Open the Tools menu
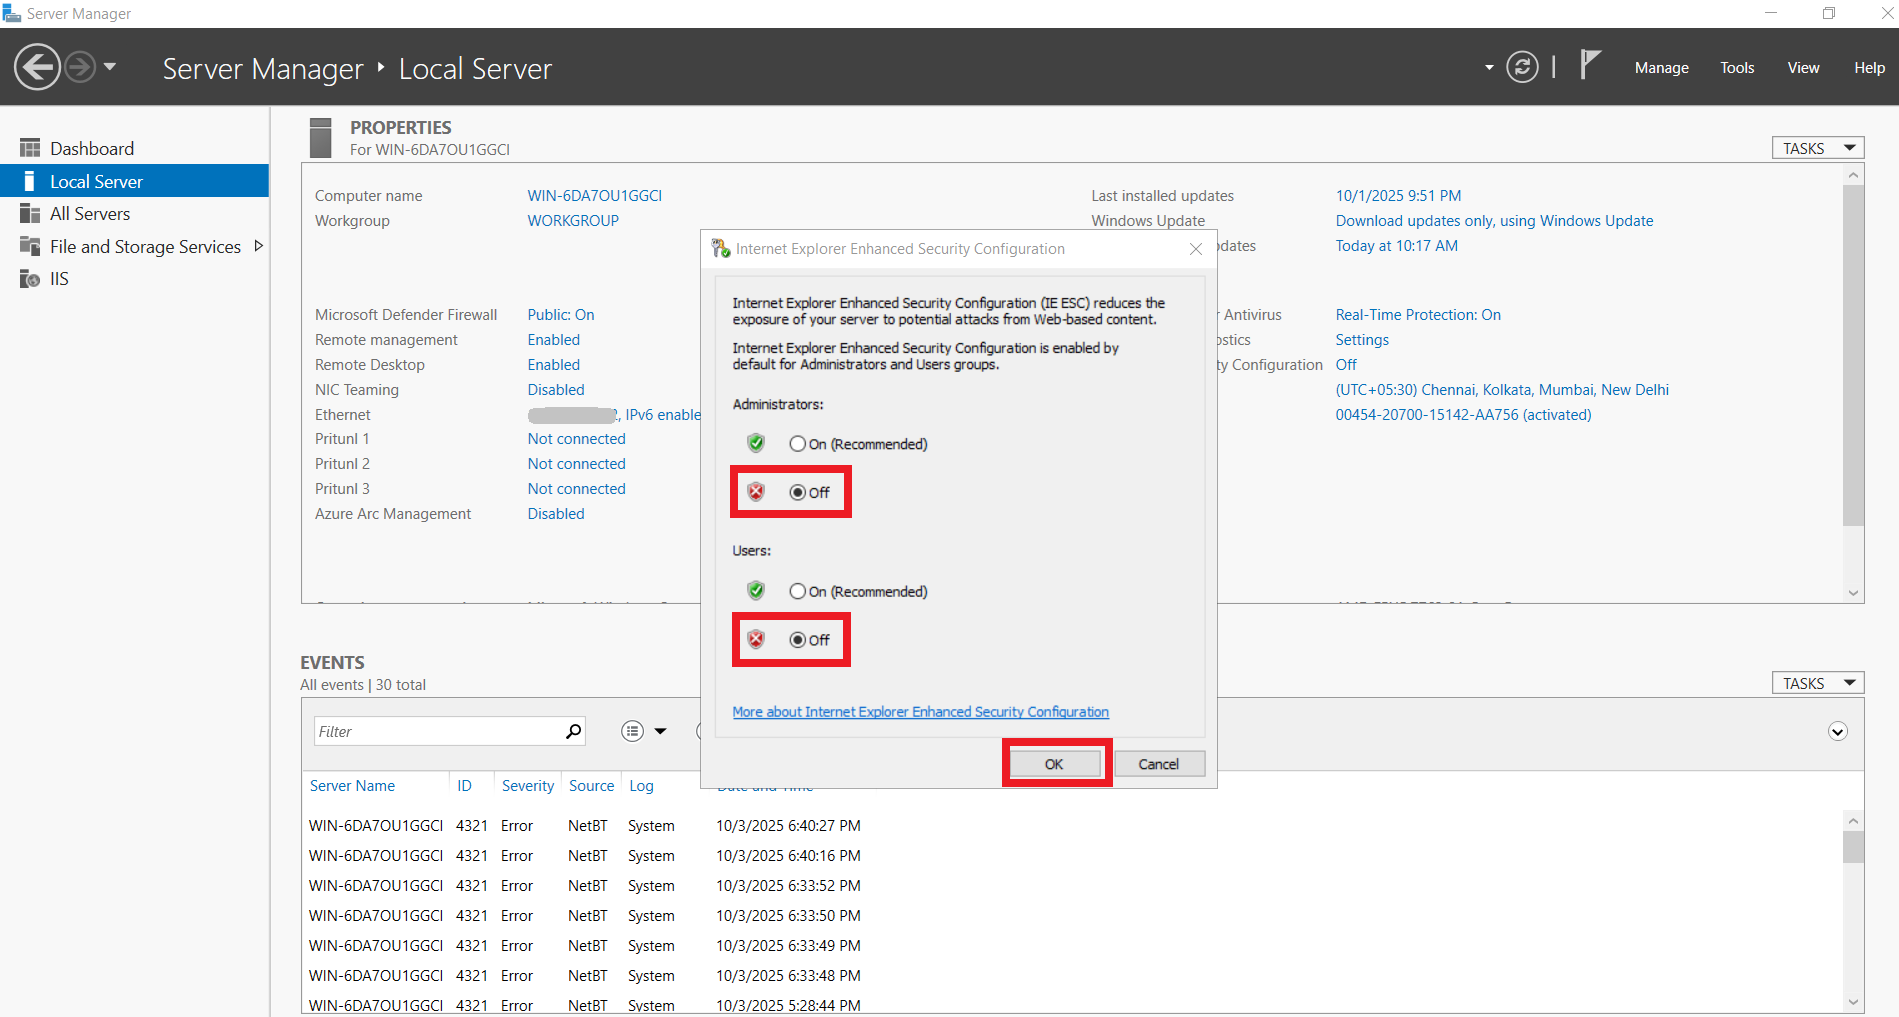1899x1017 pixels. click(x=1737, y=67)
